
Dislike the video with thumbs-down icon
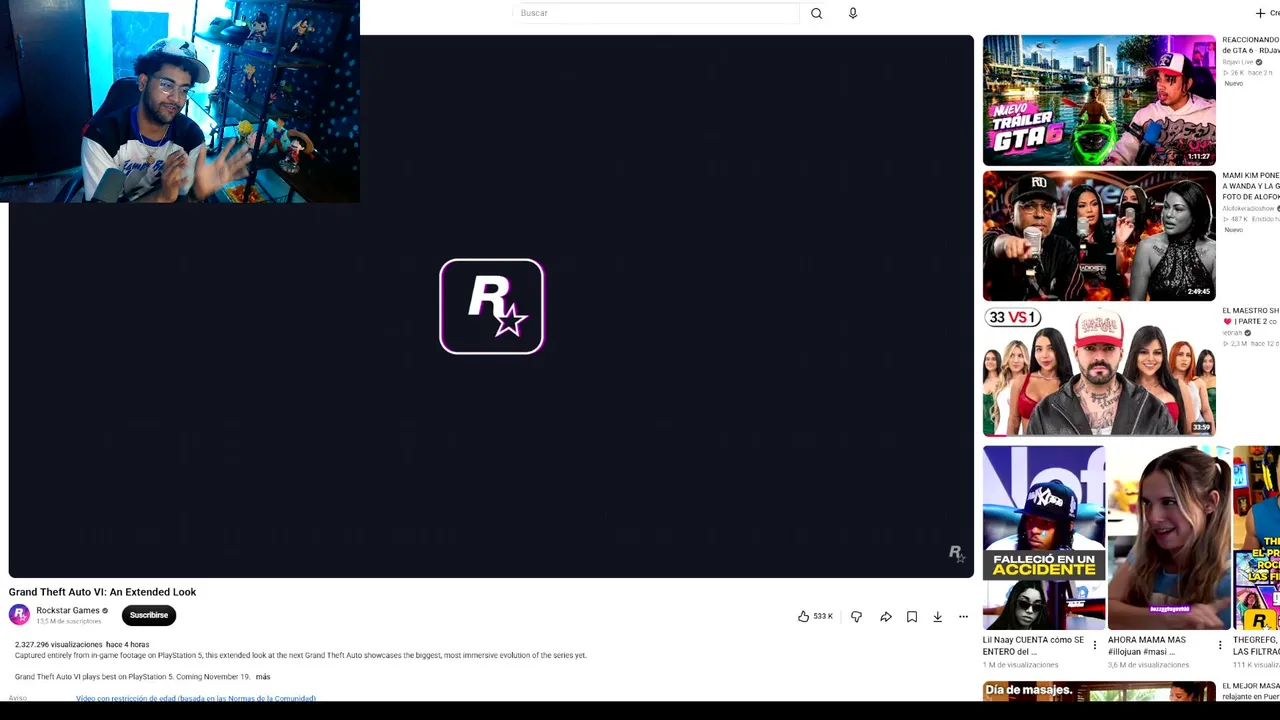pos(856,617)
